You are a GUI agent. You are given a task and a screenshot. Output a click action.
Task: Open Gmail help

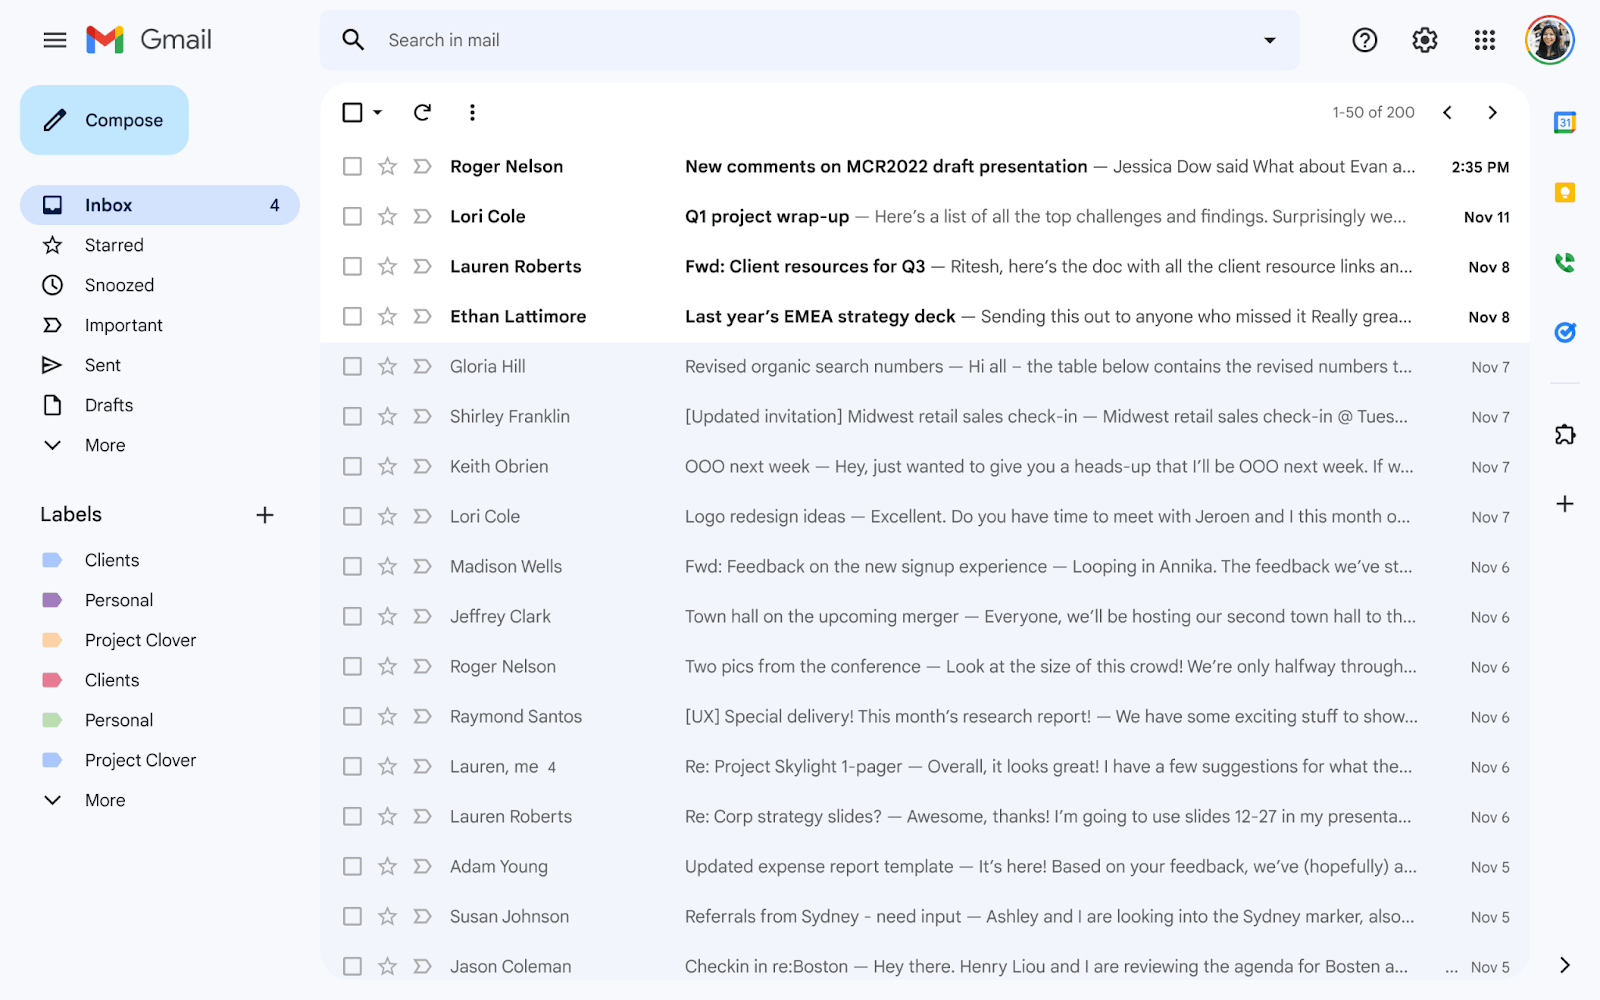1364,40
